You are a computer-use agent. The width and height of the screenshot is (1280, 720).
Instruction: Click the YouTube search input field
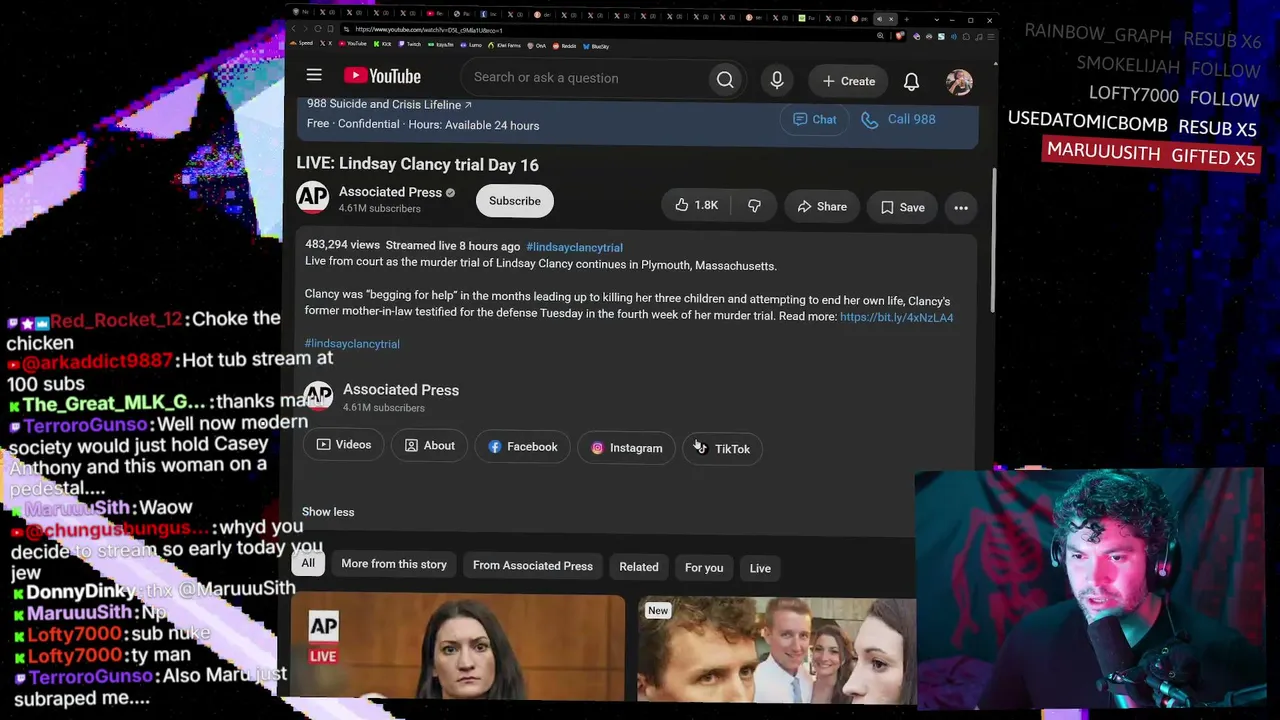[x=584, y=78]
